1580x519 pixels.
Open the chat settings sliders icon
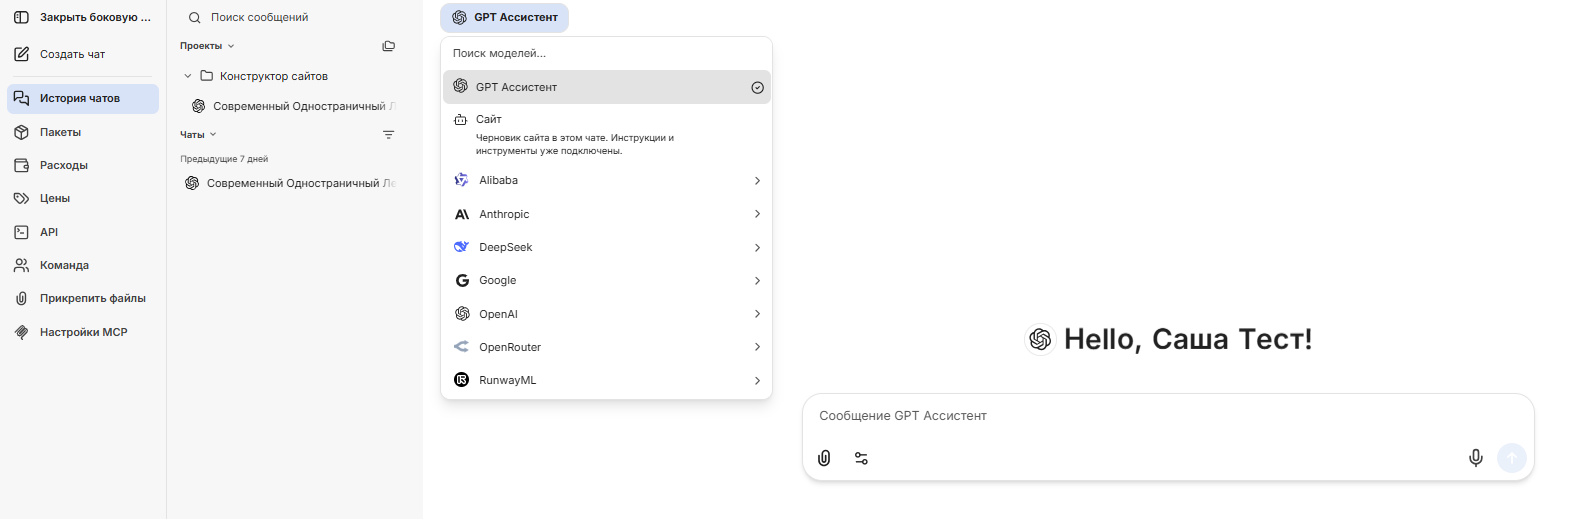tap(861, 458)
